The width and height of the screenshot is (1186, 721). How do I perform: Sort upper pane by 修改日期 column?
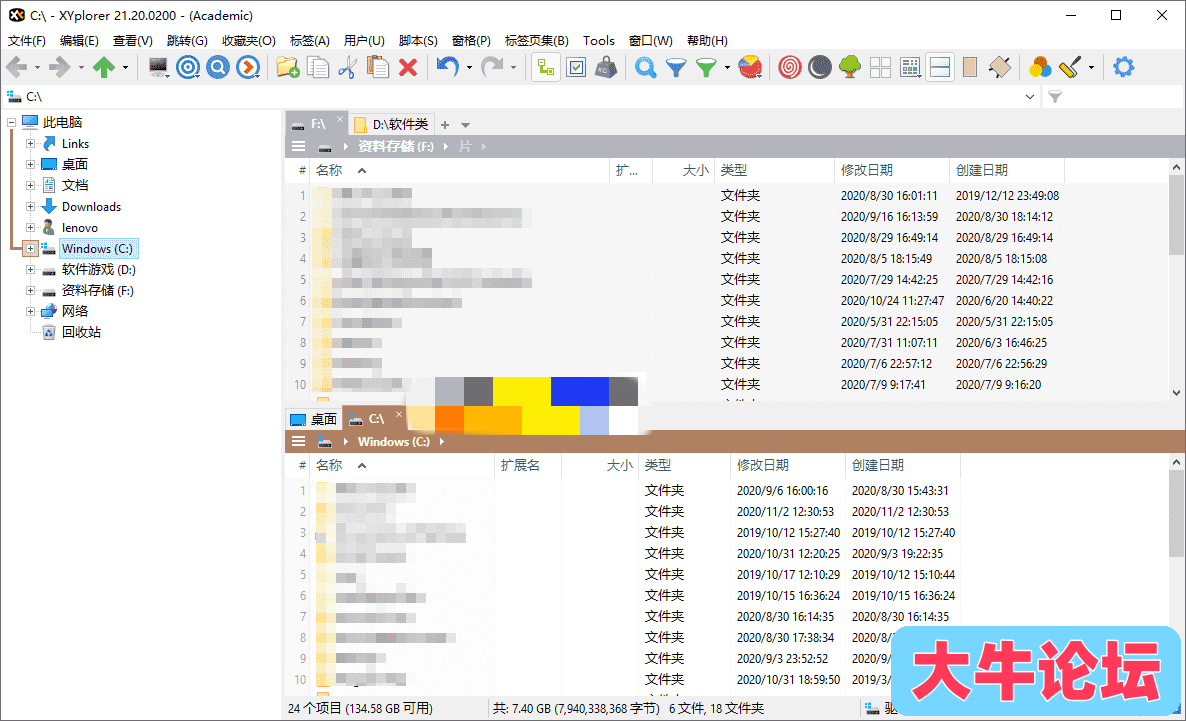891,170
